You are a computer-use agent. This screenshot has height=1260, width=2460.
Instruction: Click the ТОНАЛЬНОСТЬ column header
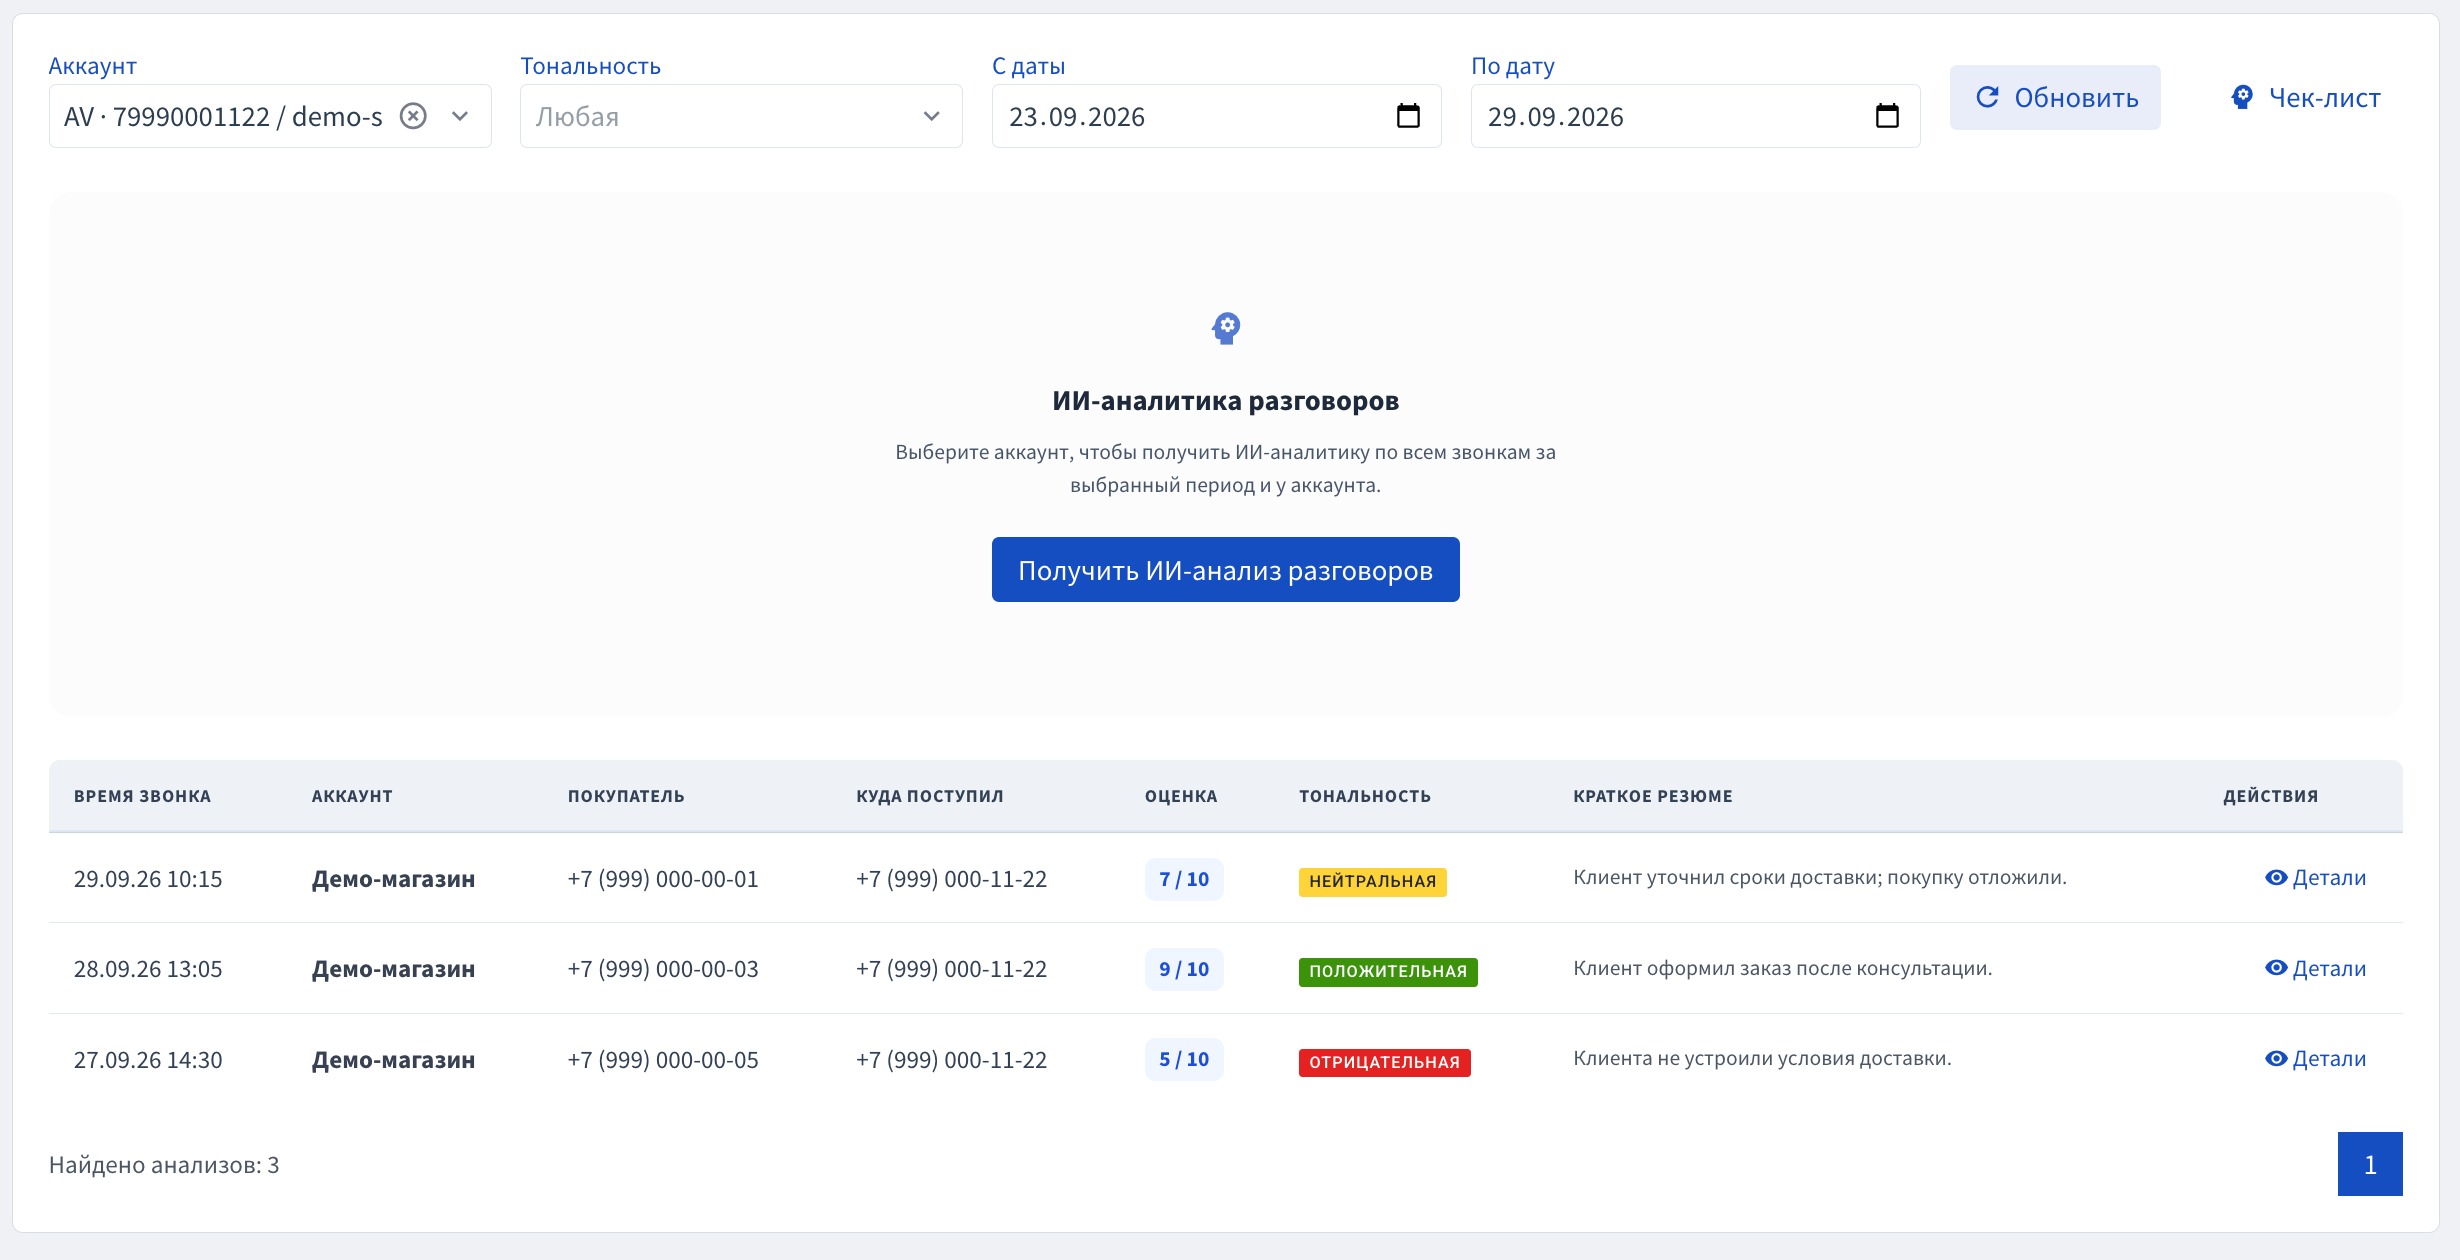1365,796
